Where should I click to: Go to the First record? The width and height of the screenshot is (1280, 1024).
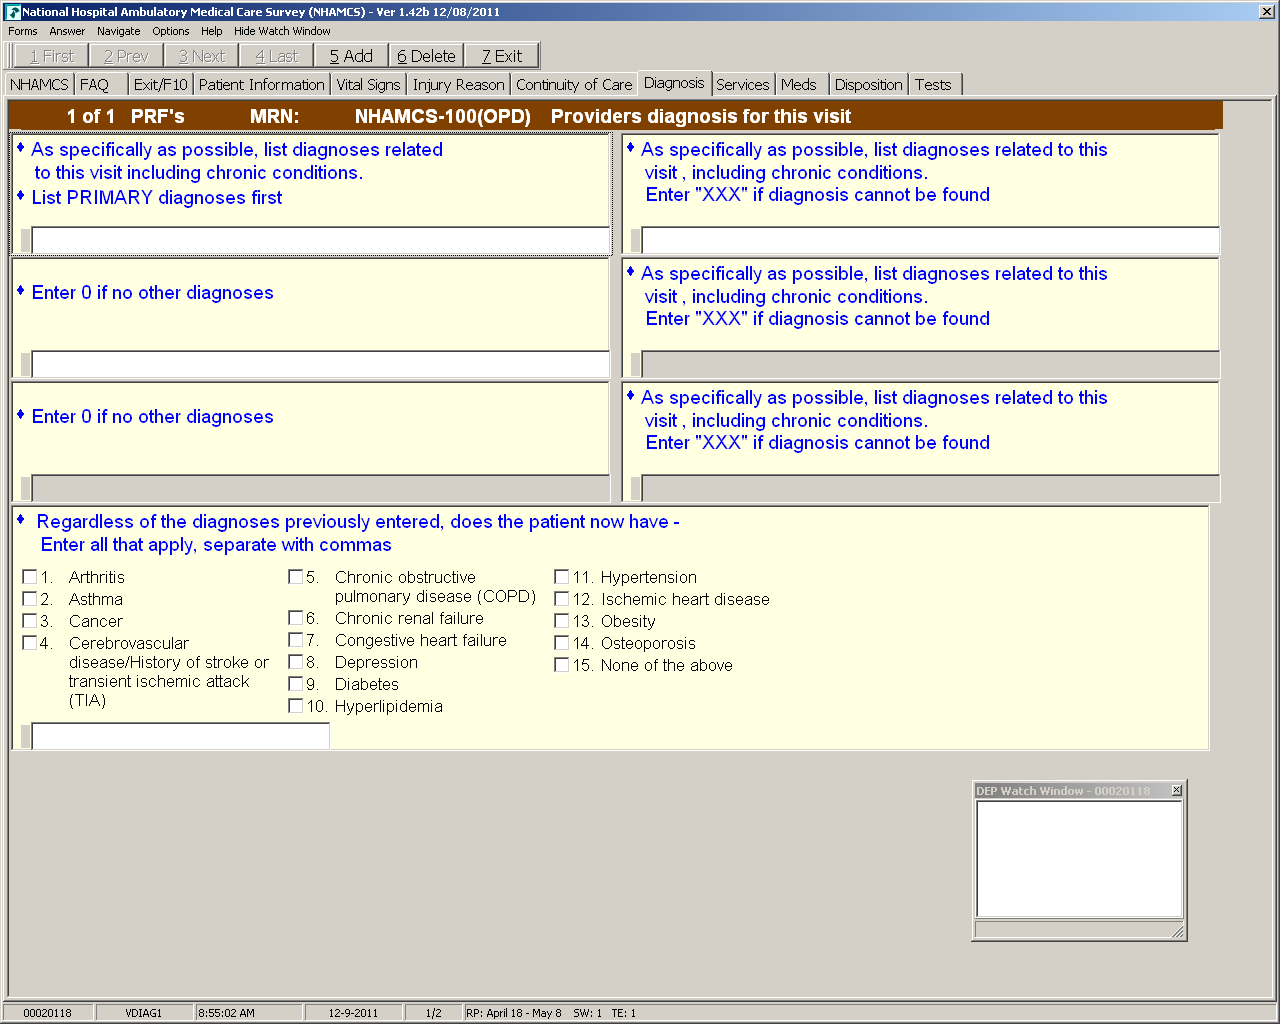click(52, 56)
